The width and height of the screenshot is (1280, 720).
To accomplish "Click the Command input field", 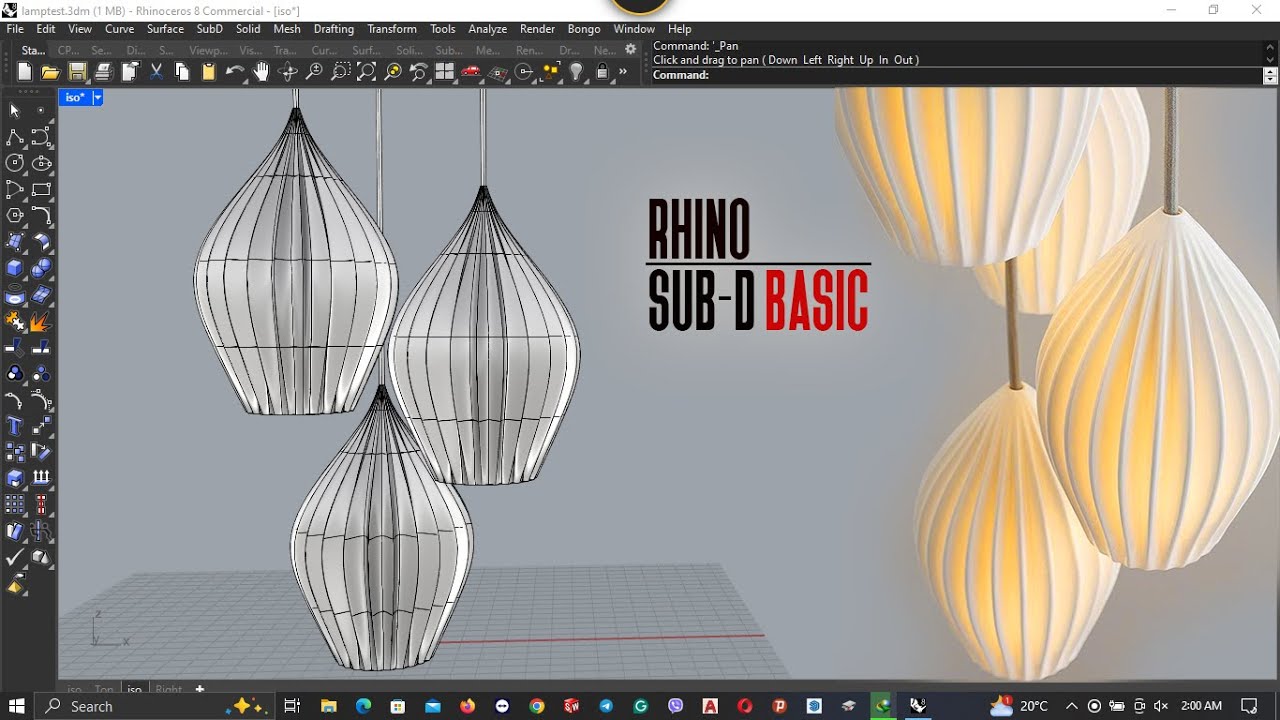I will (x=957, y=75).
